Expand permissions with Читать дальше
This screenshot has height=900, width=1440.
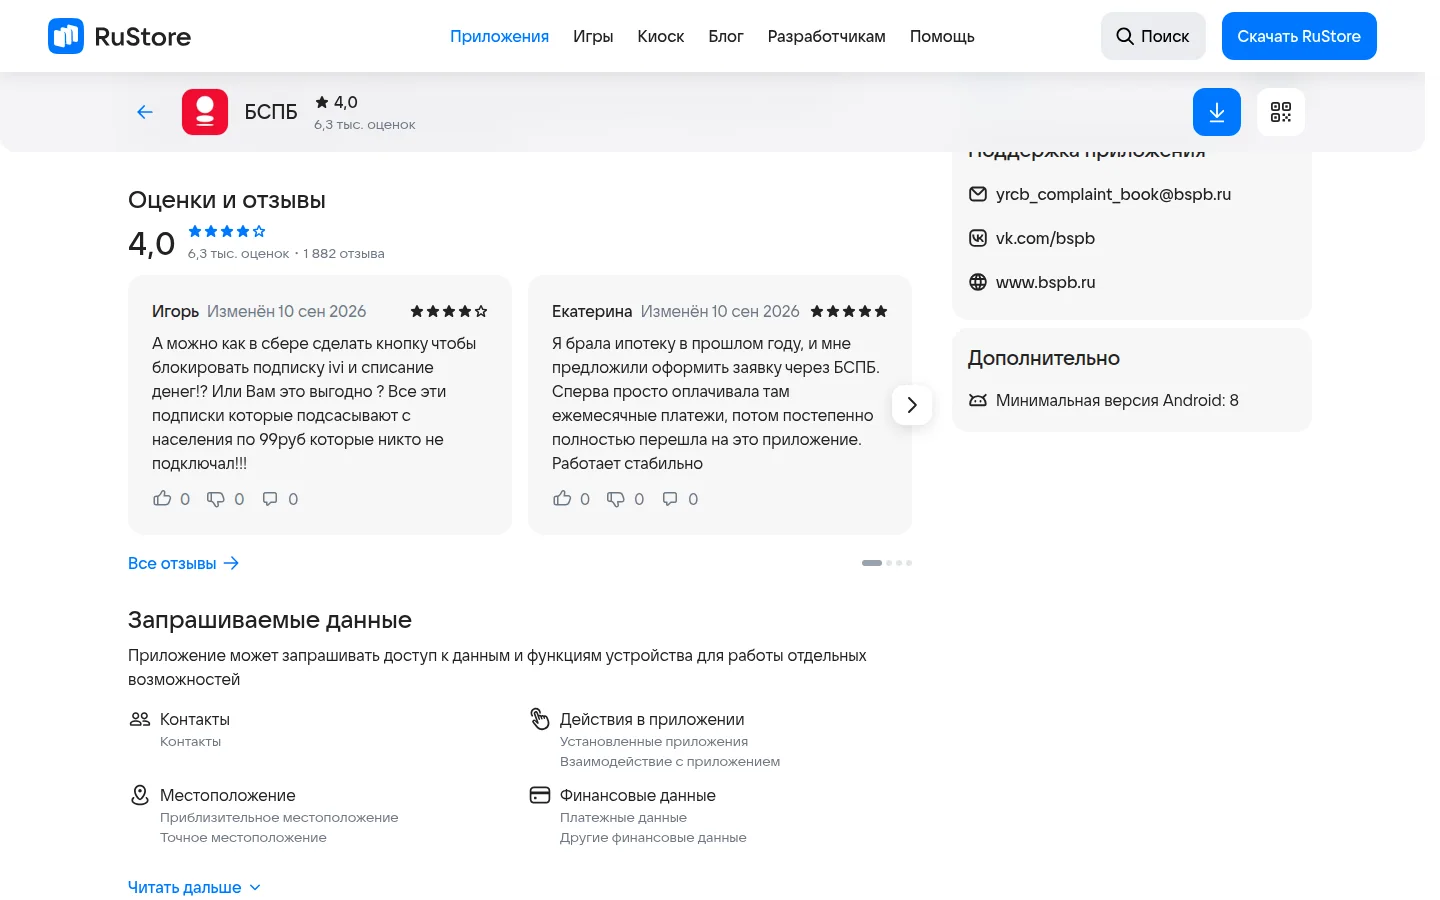coord(194,887)
